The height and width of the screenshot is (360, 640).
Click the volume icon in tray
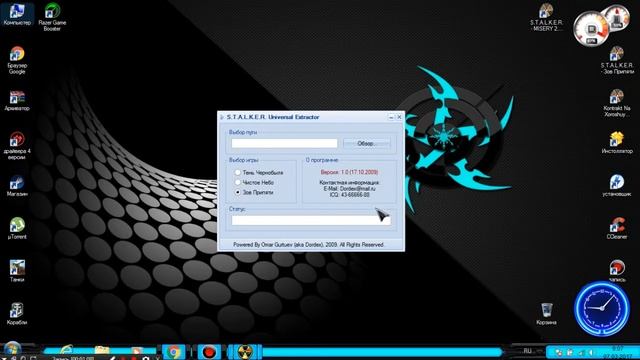pos(591,352)
